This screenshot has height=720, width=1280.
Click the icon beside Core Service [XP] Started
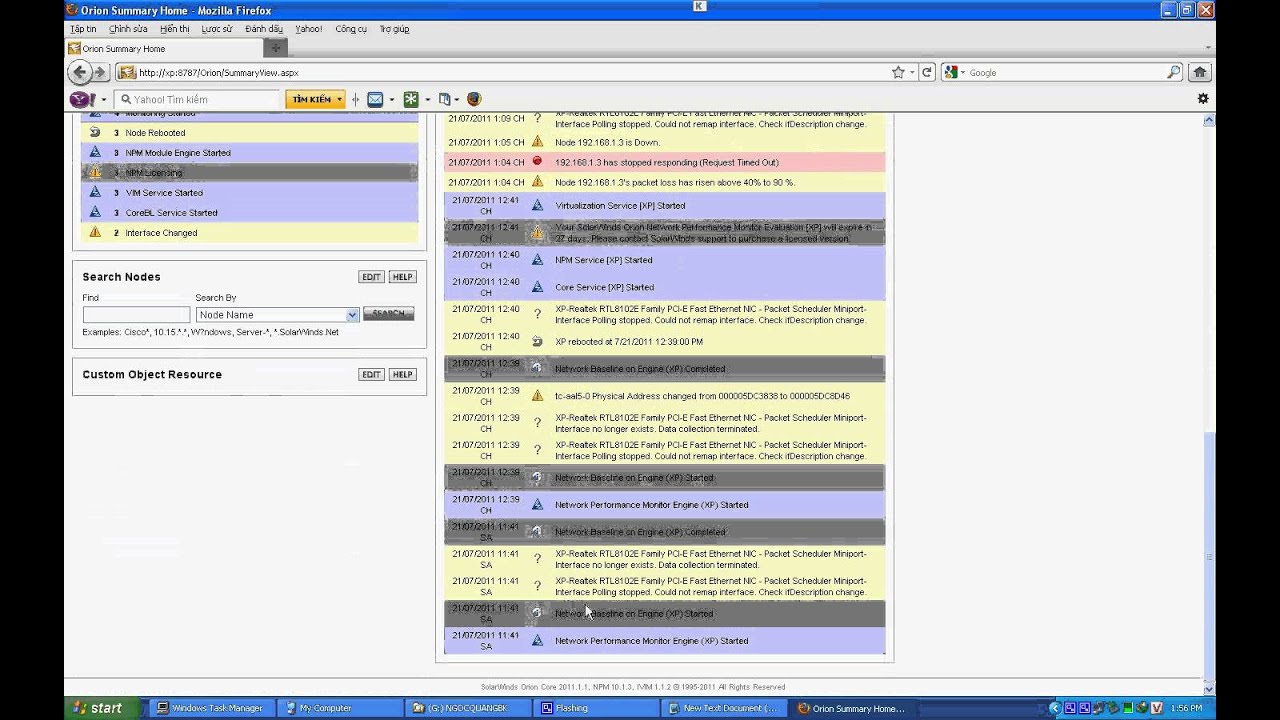point(537,287)
